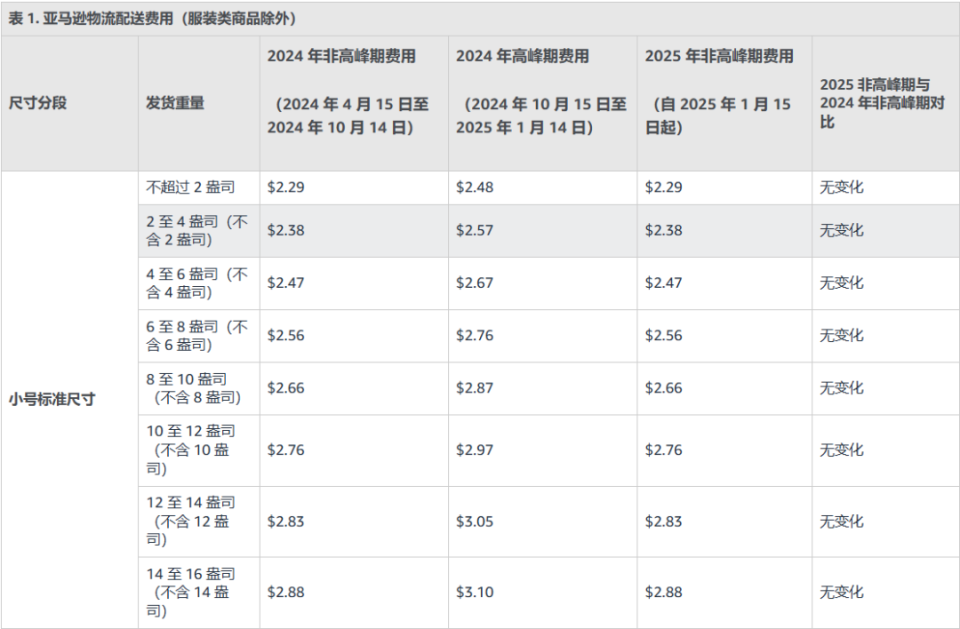Viewport: 960px width, 629px height.
Task: Click the $2.67 peak fee cell
Action: pos(475,283)
